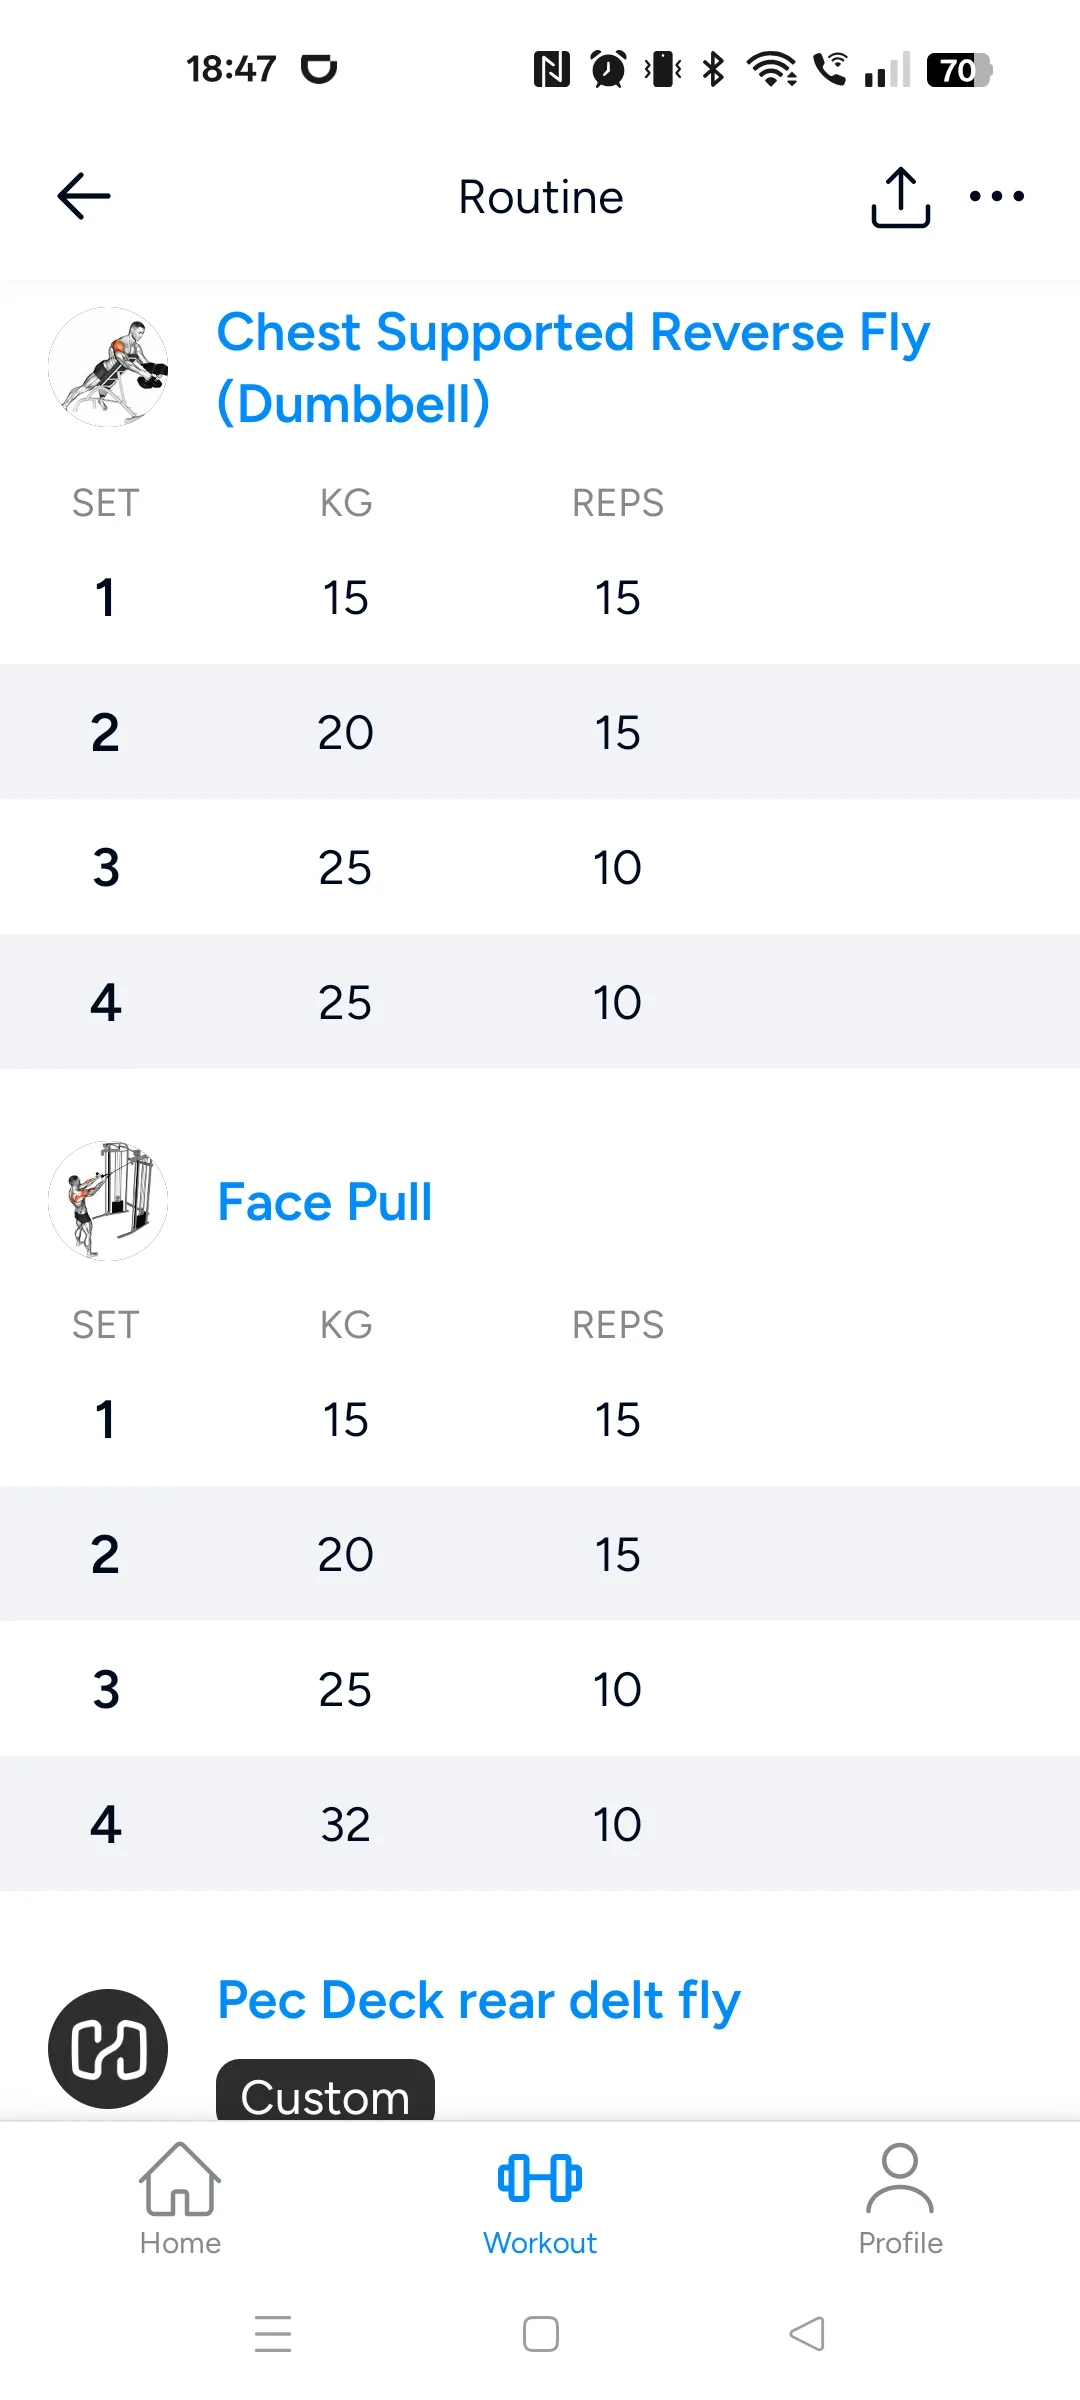Image resolution: width=1080 pixels, height=2400 pixels.
Task: Tap the alarm clock status icon
Action: (608, 69)
